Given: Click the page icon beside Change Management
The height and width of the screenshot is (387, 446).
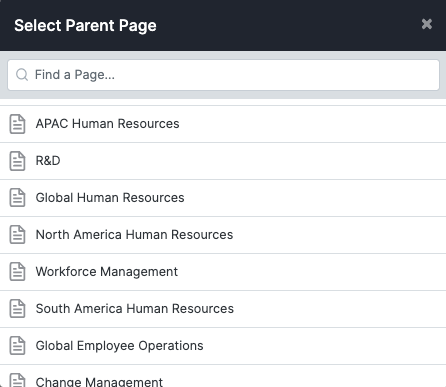Looking at the screenshot, I should point(17,380).
